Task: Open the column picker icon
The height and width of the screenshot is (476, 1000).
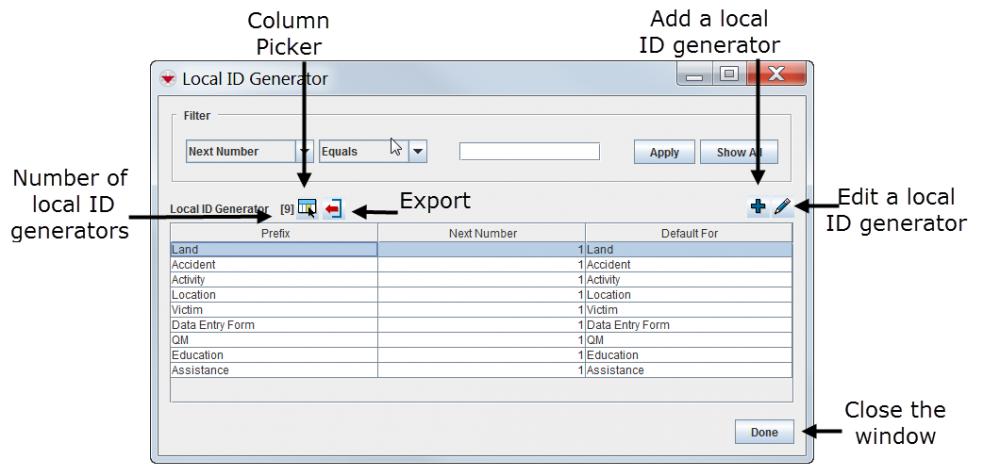Action: 307,207
